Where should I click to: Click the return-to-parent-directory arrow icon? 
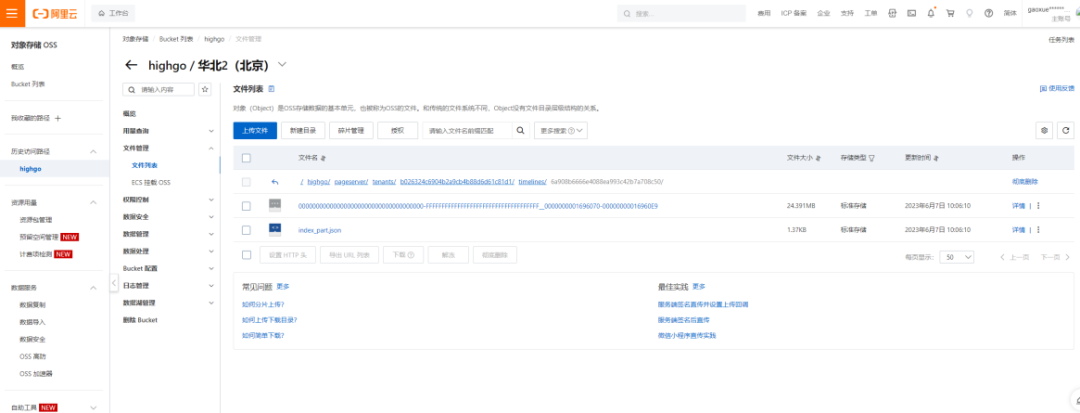[275, 182]
